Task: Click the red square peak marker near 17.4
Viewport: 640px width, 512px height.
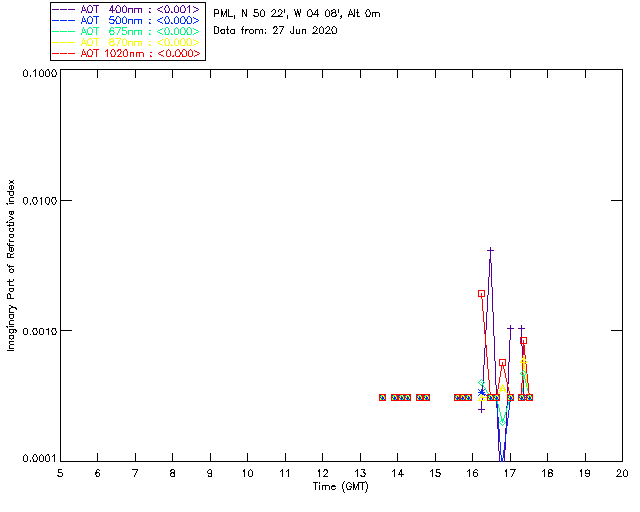Action: (x=524, y=341)
